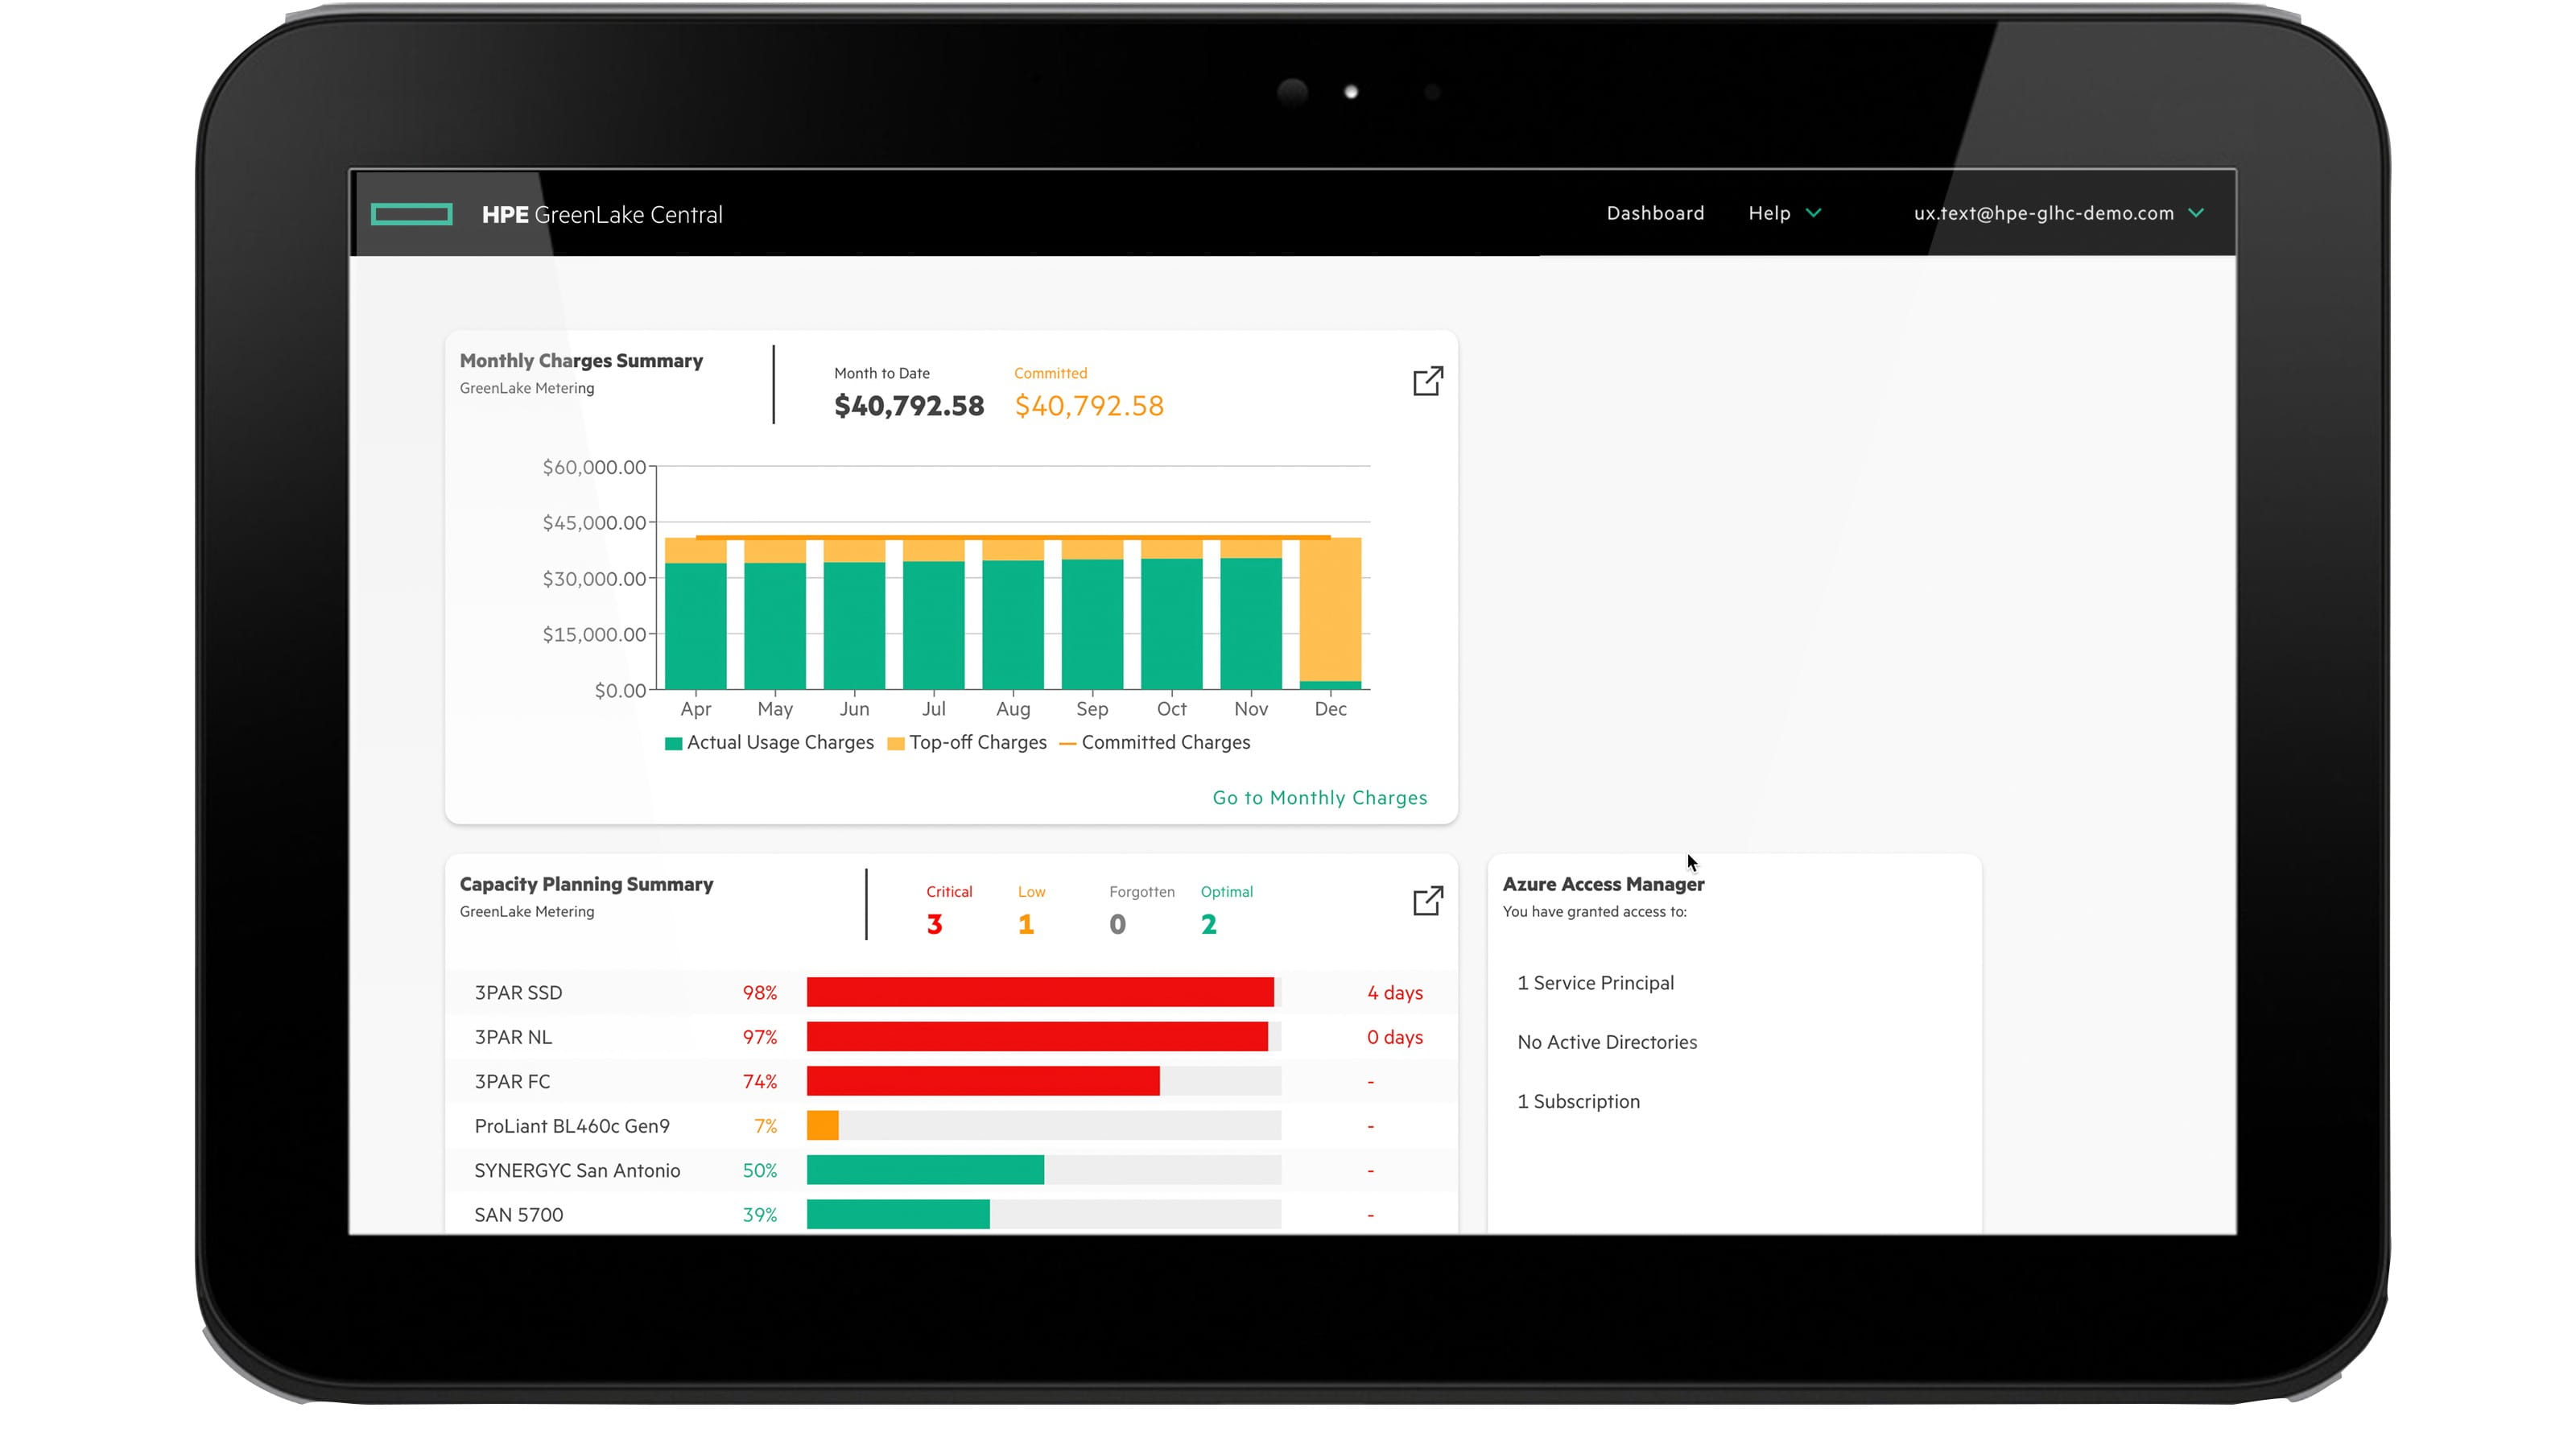
Task: Click the Month to Date amount
Action: click(x=908, y=405)
